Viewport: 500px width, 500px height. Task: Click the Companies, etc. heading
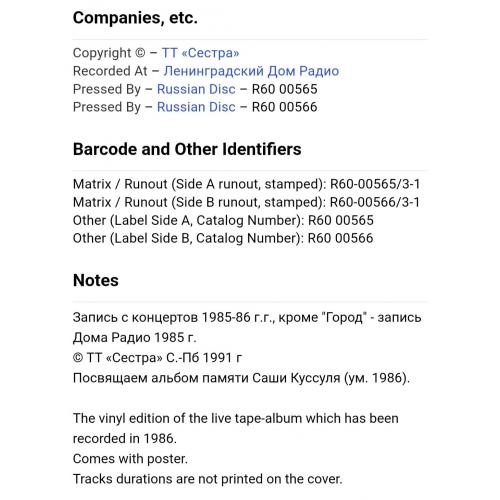coord(135,18)
